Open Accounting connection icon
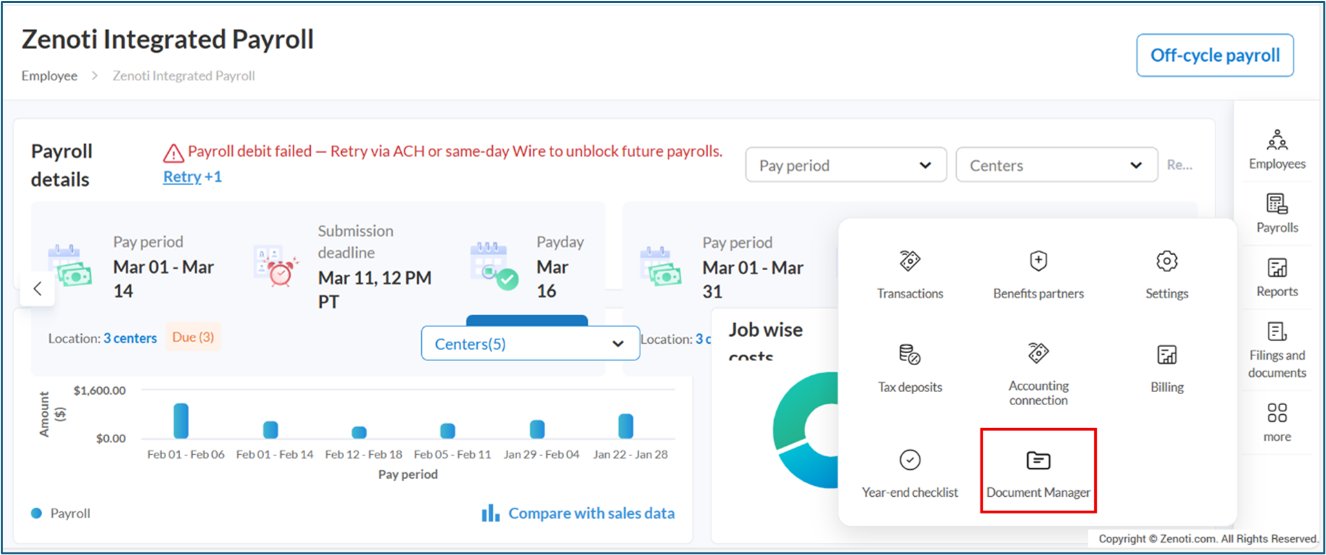 (x=1038, y=353)
